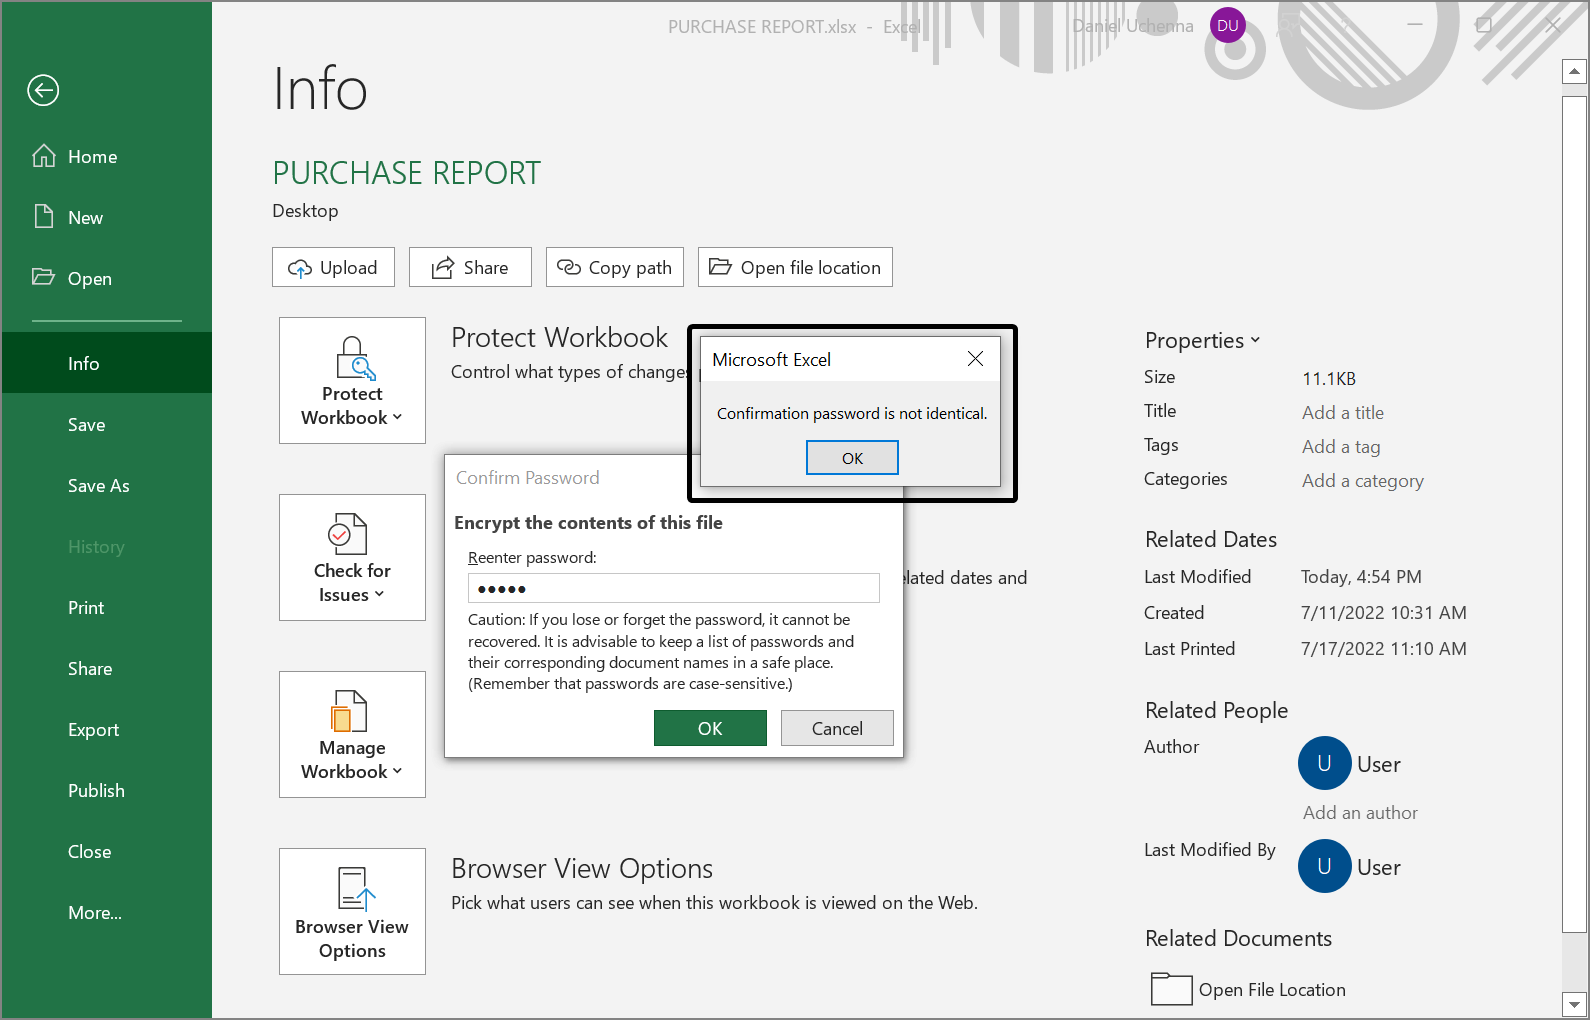The width and height of the screenshot is (1590, 1020).
Task: Expand the Protect Workbook dropdown
Action: tap(352, 381)
